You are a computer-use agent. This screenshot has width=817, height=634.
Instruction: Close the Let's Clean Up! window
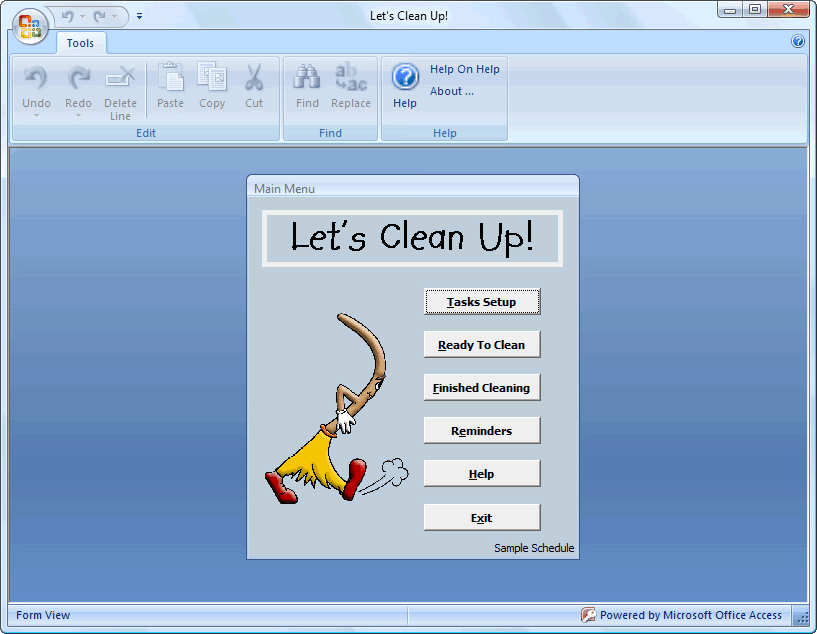coord(789,9)
